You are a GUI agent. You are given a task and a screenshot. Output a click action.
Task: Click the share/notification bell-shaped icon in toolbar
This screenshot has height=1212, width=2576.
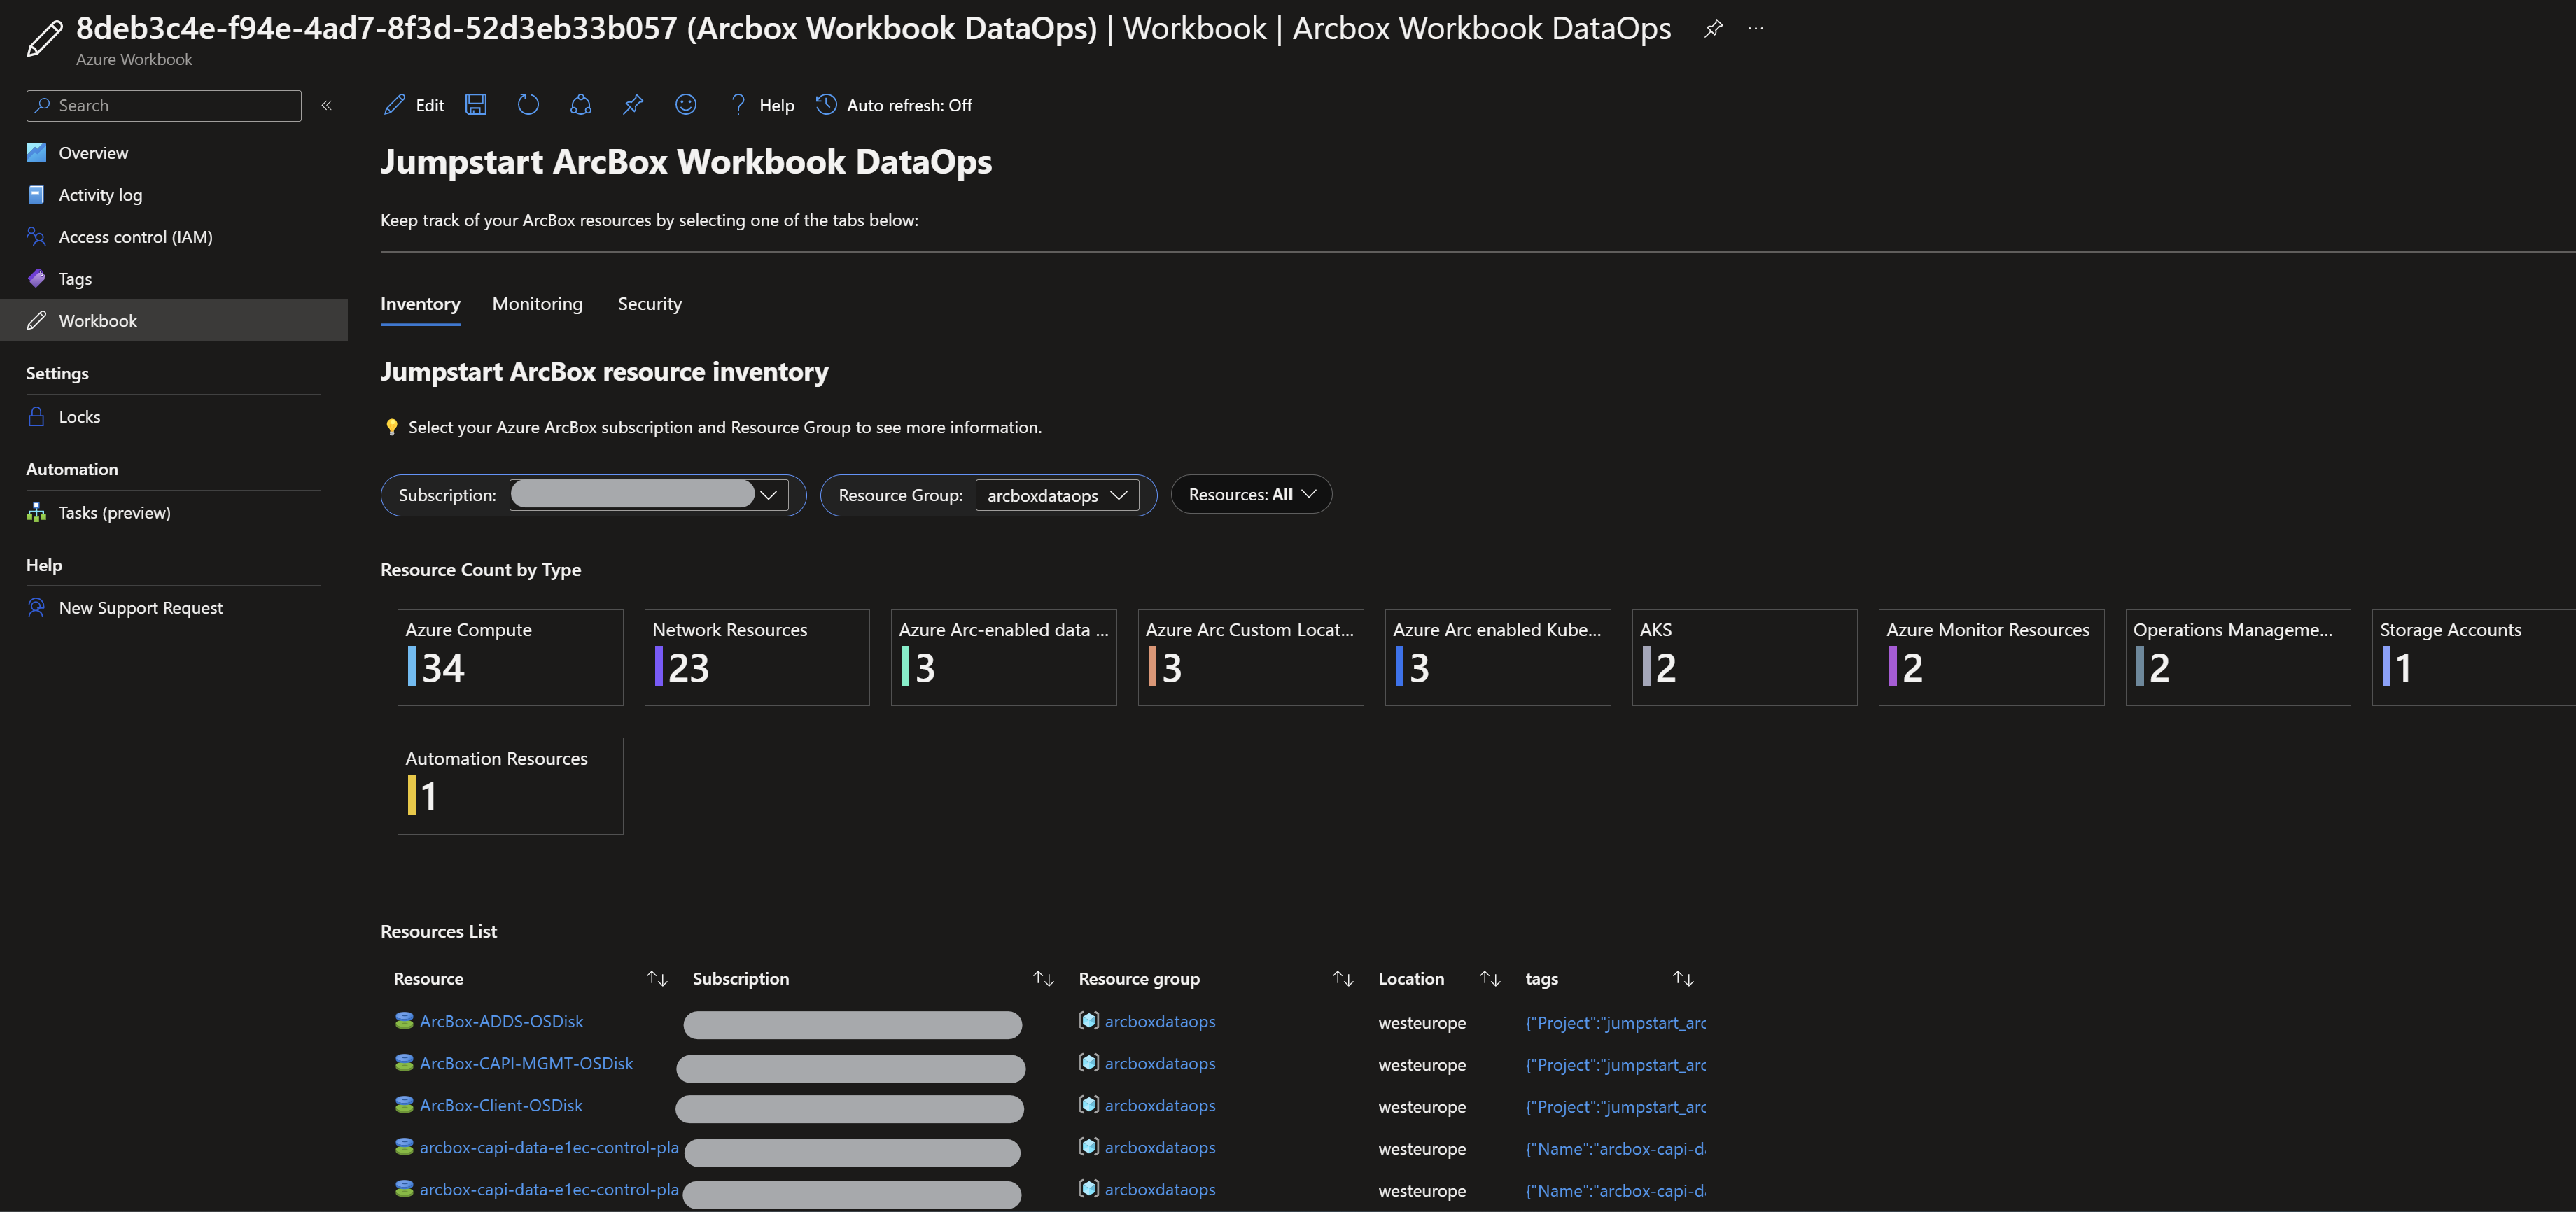coord(581,105)
